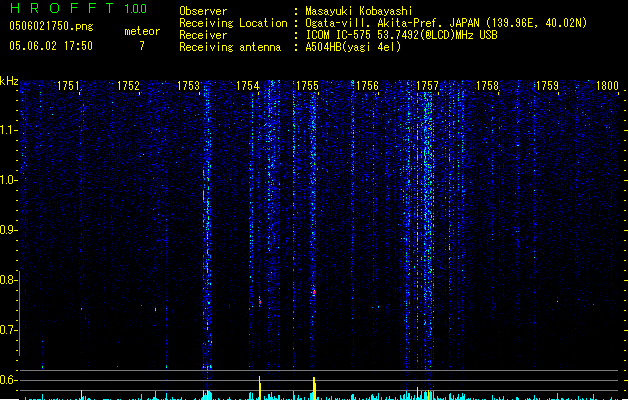The height and width of the screenshot is (400, 629).
Task: Click the 1759 time marker
Action: [547, 86]
